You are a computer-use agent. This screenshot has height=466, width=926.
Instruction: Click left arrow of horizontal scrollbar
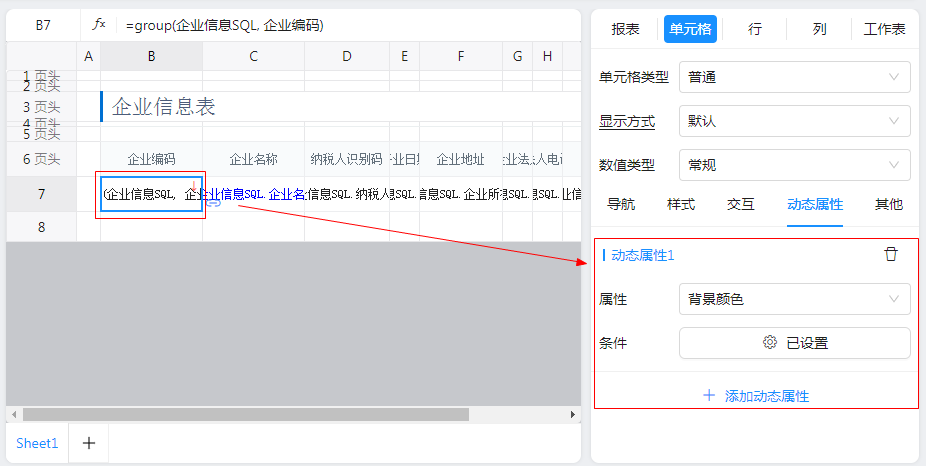click(13, 414)
